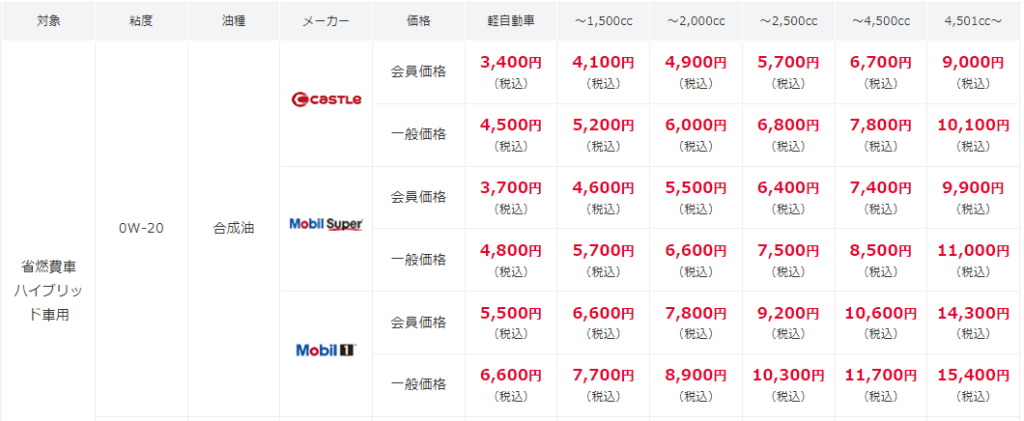Click the CASTLE brand logo

tap(326, 99)
